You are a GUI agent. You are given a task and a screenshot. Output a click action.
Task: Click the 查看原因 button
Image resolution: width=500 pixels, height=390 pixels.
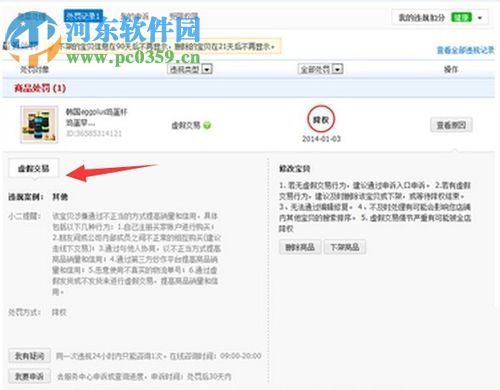pyautogui.click(x=451, y=125)
